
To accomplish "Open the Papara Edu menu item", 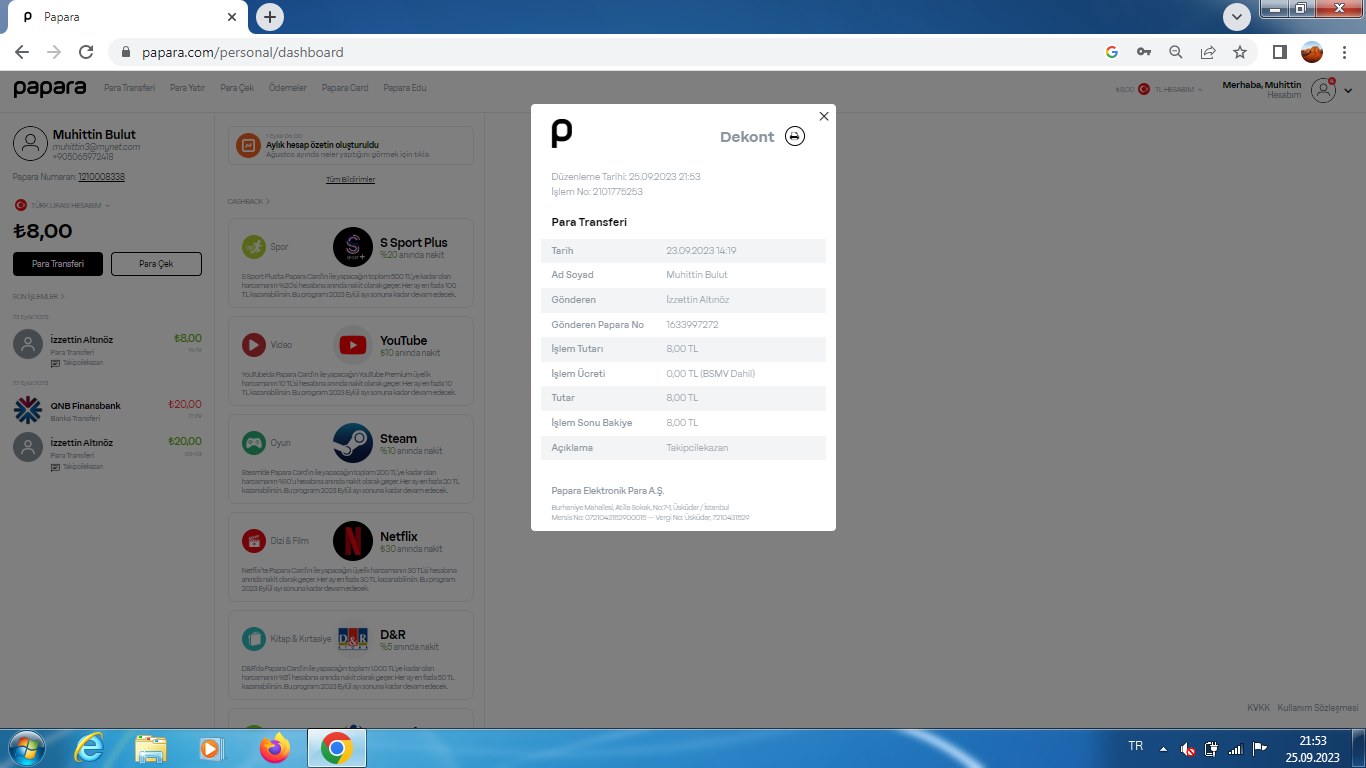I will [405, 88].
